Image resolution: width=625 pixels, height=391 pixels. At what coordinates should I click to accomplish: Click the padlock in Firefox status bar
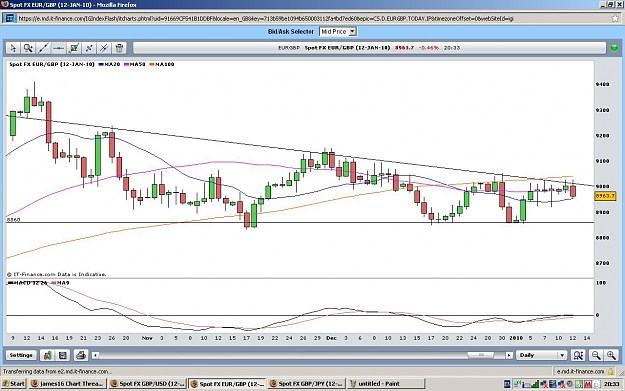[611, 371]
